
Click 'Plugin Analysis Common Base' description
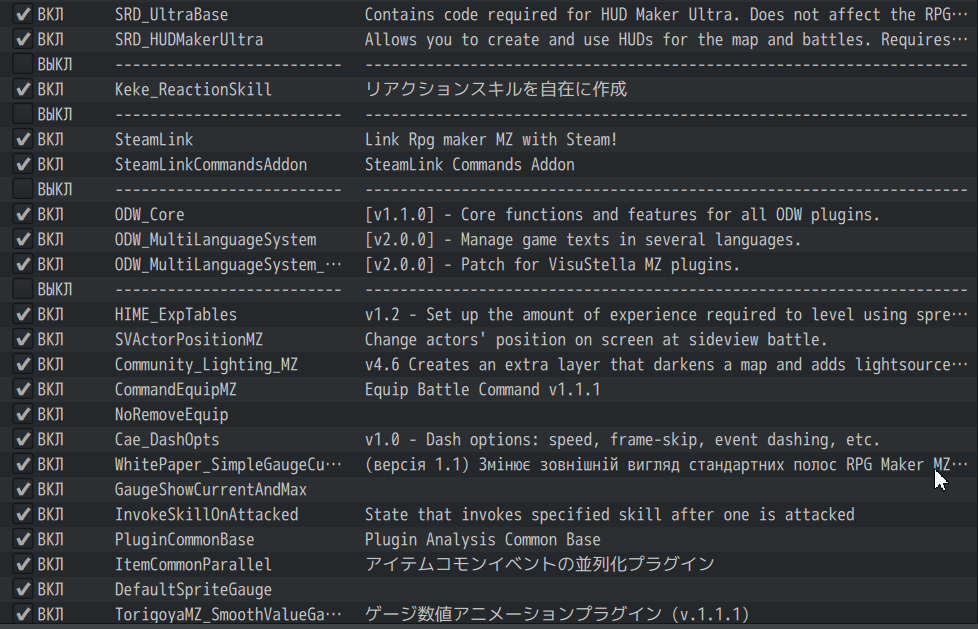(483, 539)
